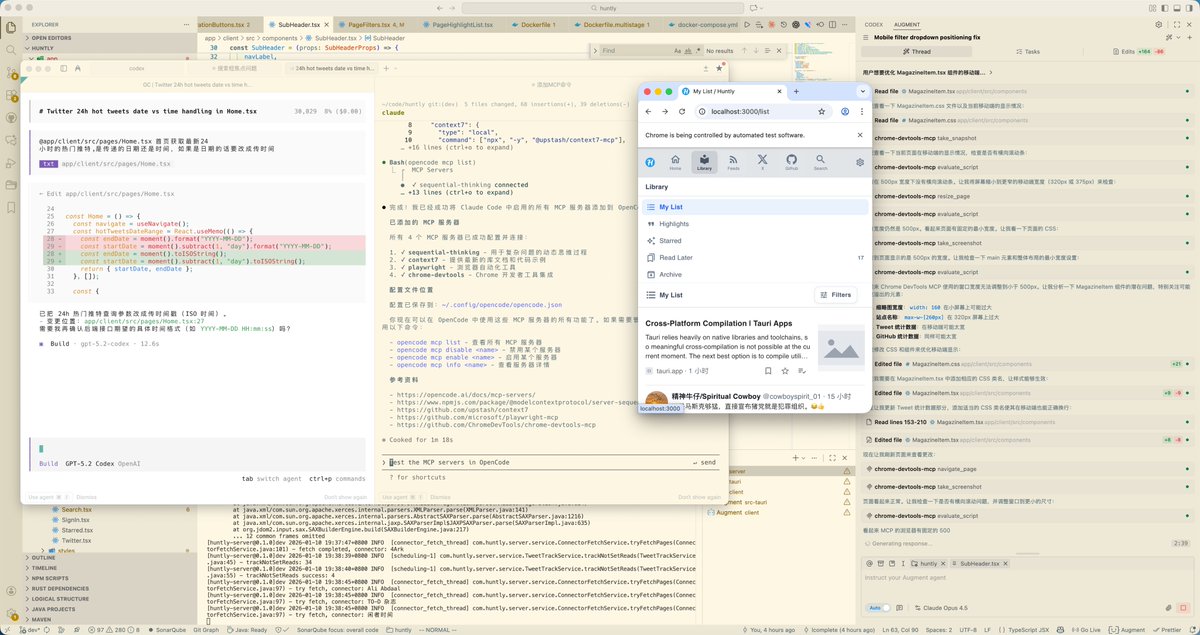The image size is (1200, 635).
Task: Go back in Chrome window
Action: tap(650, 112)
